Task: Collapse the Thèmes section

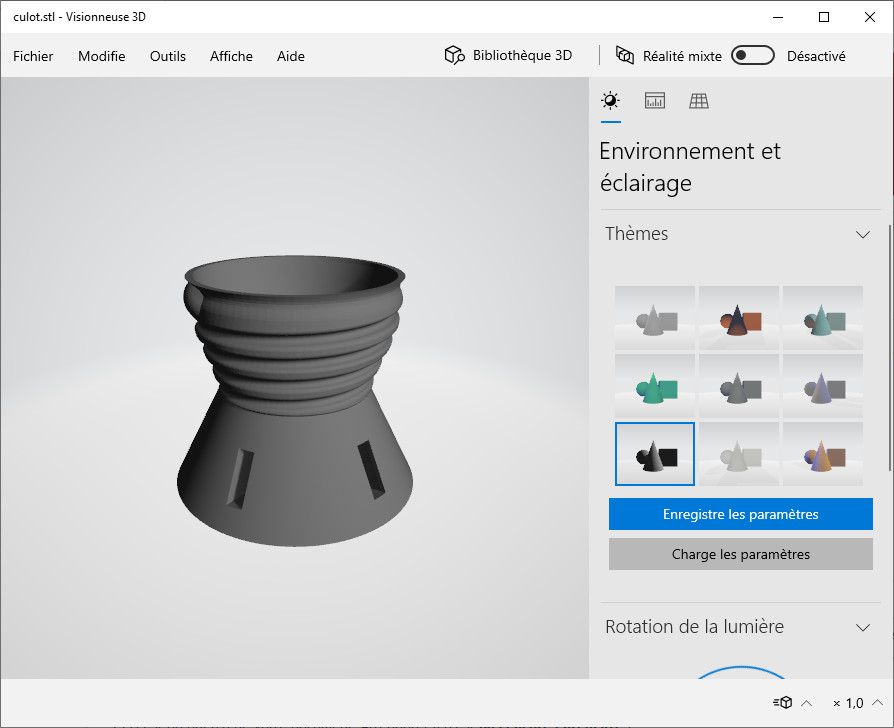Action: pyautogui.click(x=863, y=234)
